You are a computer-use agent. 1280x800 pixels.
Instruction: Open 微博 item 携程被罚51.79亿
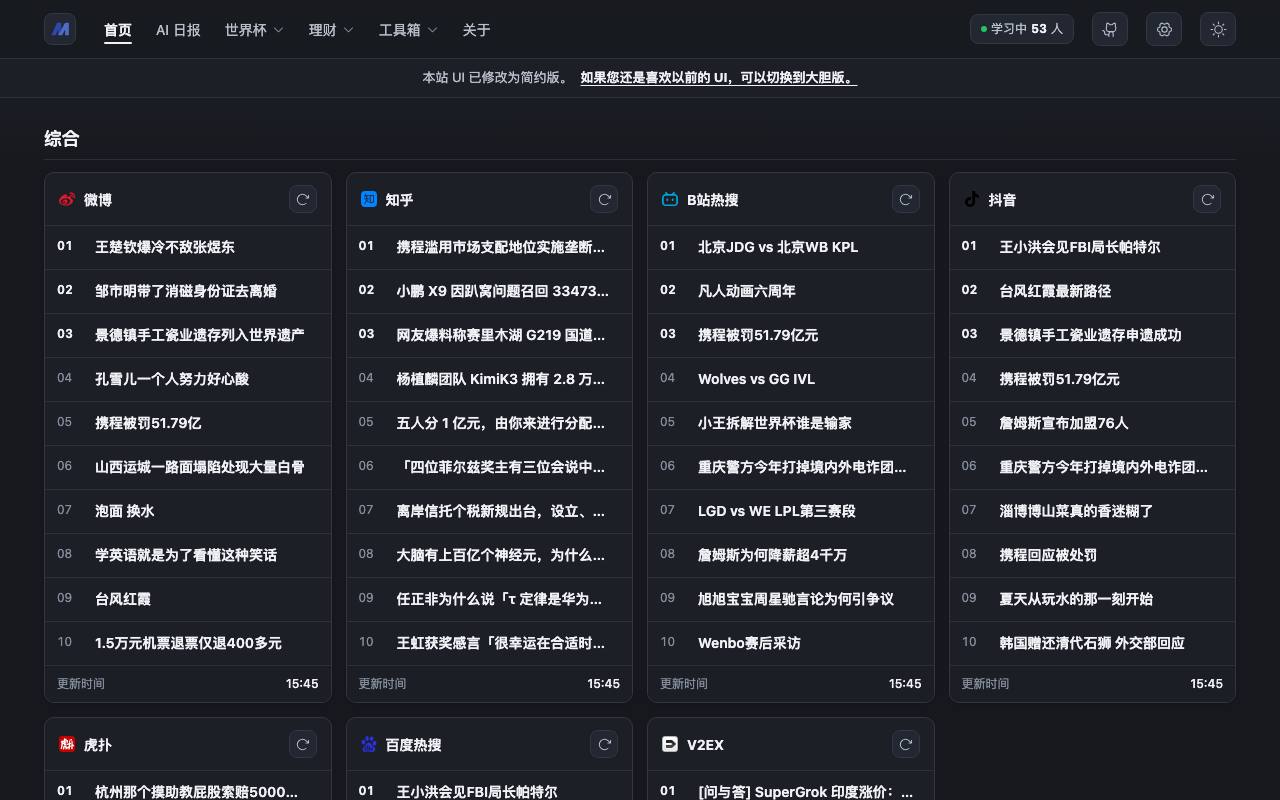coord(188,423)
